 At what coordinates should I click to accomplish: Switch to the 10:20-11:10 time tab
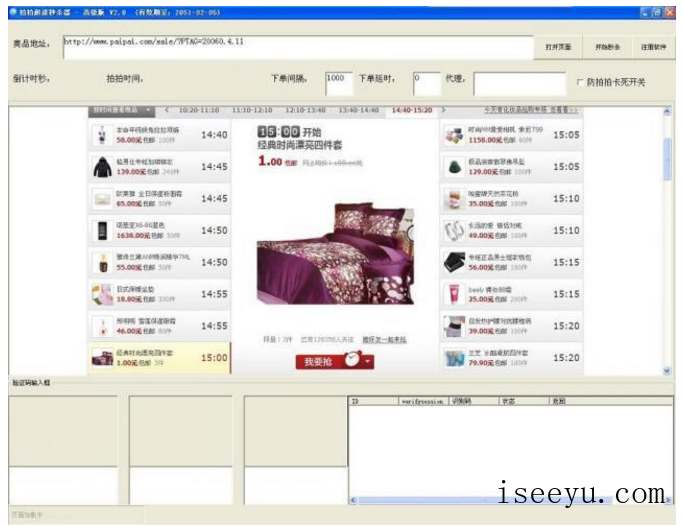pos(198,110)
